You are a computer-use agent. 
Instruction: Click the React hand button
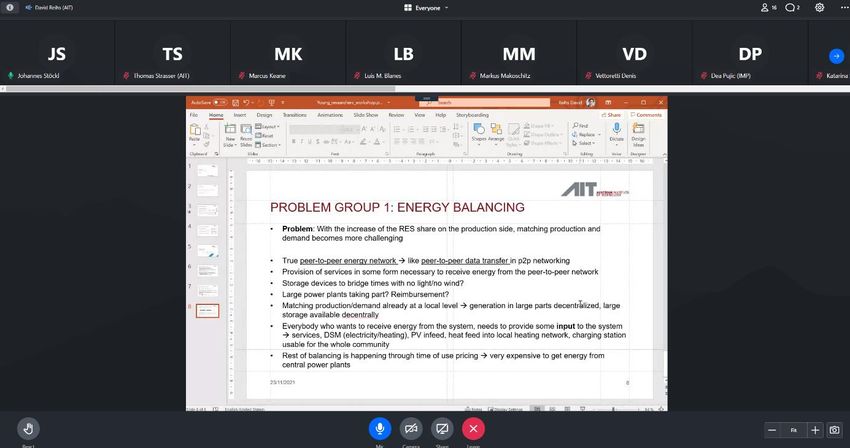(x=28, y=429)
